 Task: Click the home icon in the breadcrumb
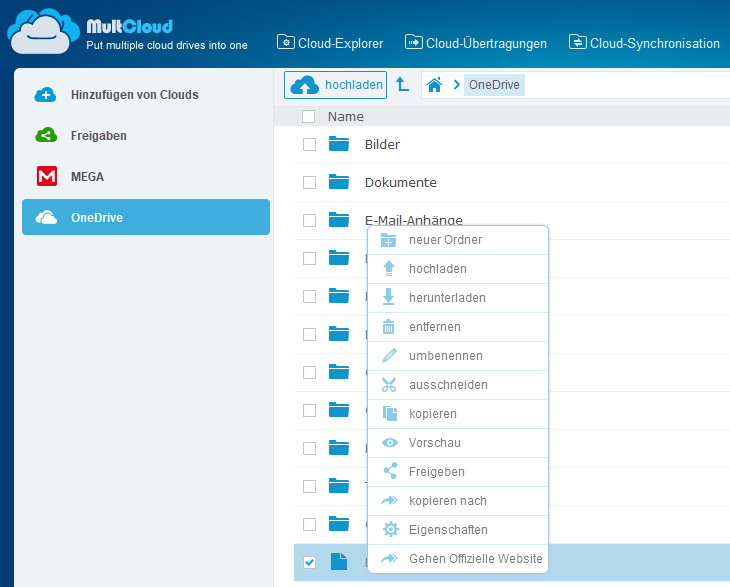[x=434, y=85]
